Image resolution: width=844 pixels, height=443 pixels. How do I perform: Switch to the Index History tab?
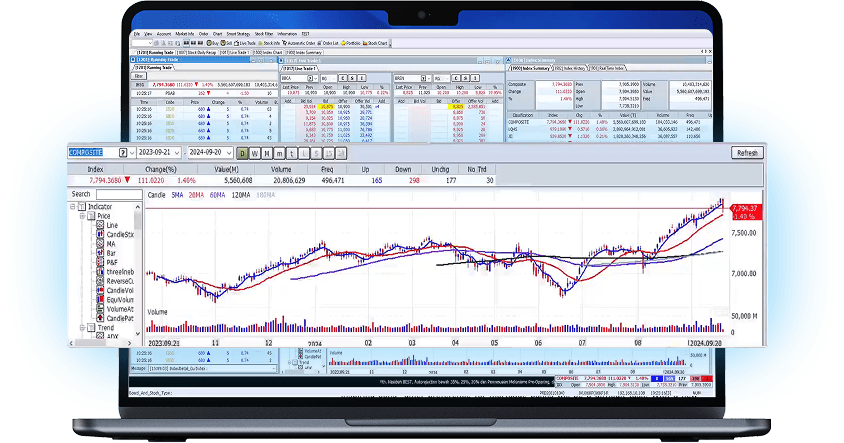click(571, 68)
